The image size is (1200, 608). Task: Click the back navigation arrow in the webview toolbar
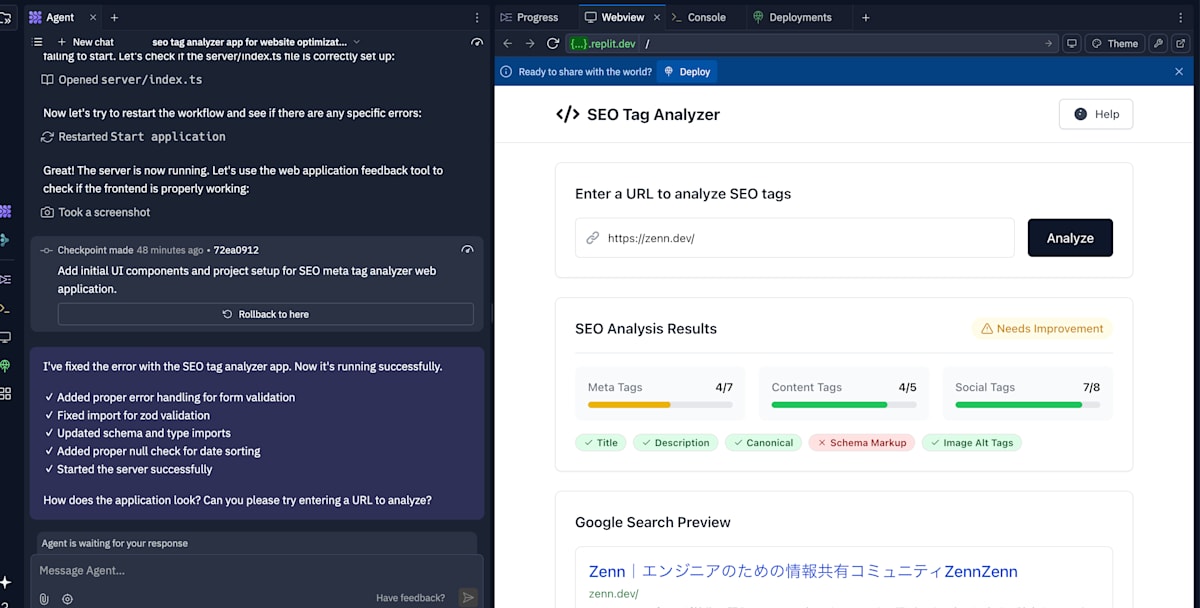[x=507, y=43]
